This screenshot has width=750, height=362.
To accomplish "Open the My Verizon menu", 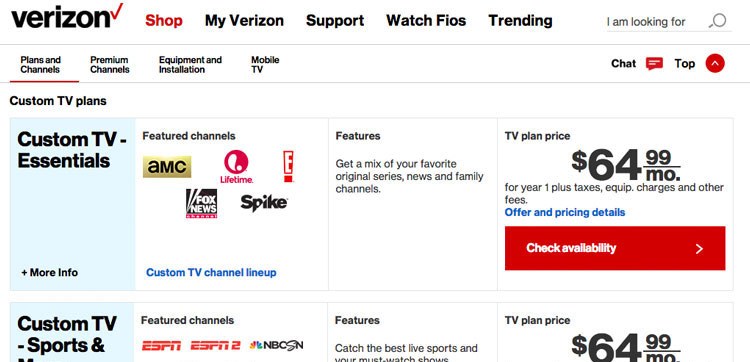I will point(244,21).
